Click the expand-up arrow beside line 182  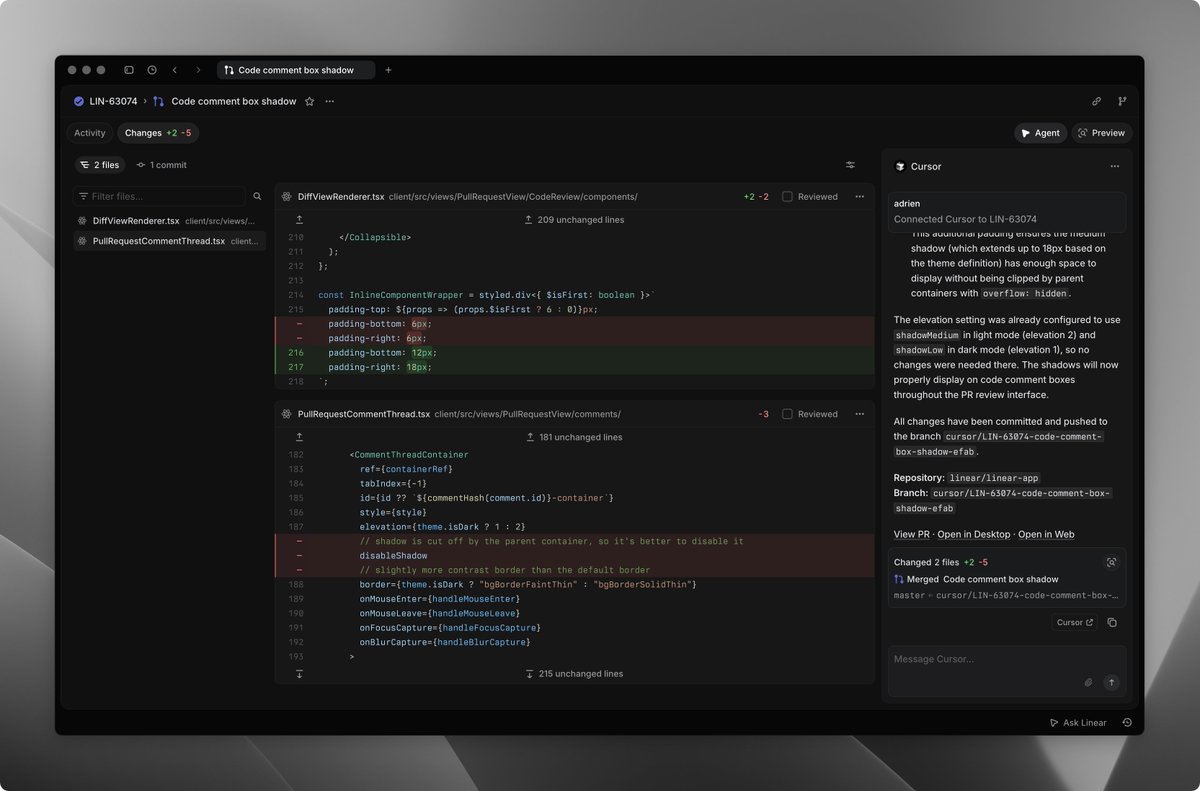pyautogui.click(x=299, y=437)
